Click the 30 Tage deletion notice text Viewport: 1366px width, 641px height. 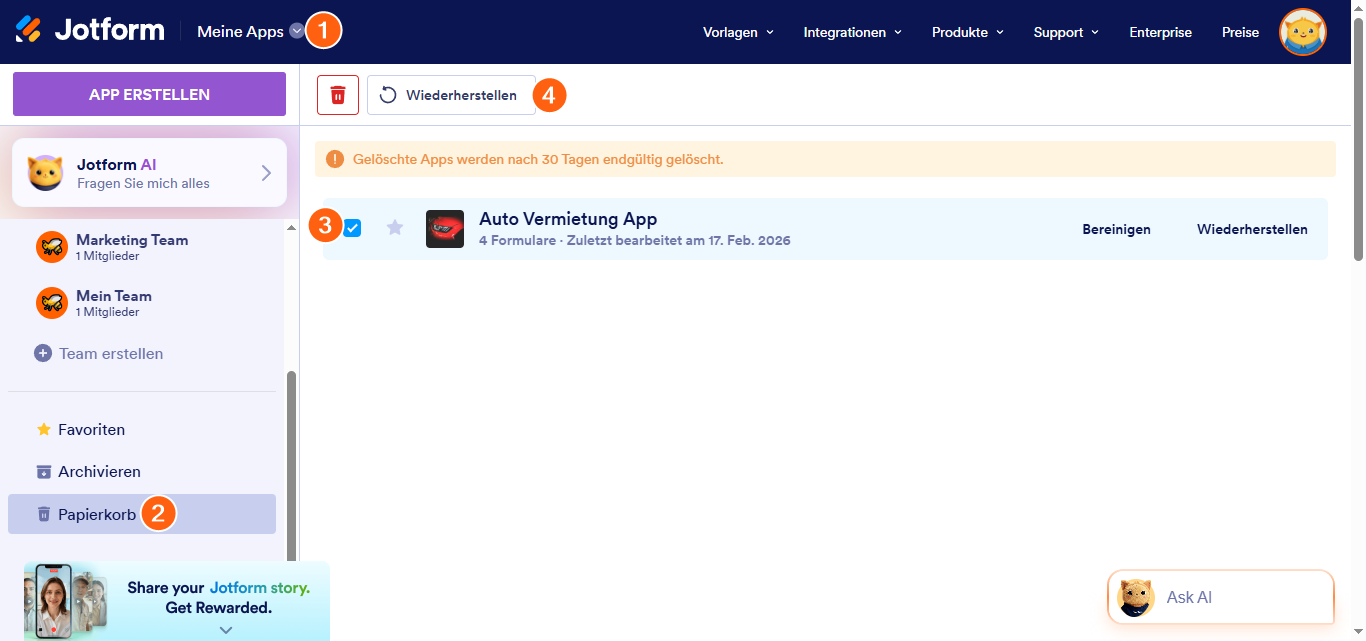pyautogui.click(x=538, y=159)
